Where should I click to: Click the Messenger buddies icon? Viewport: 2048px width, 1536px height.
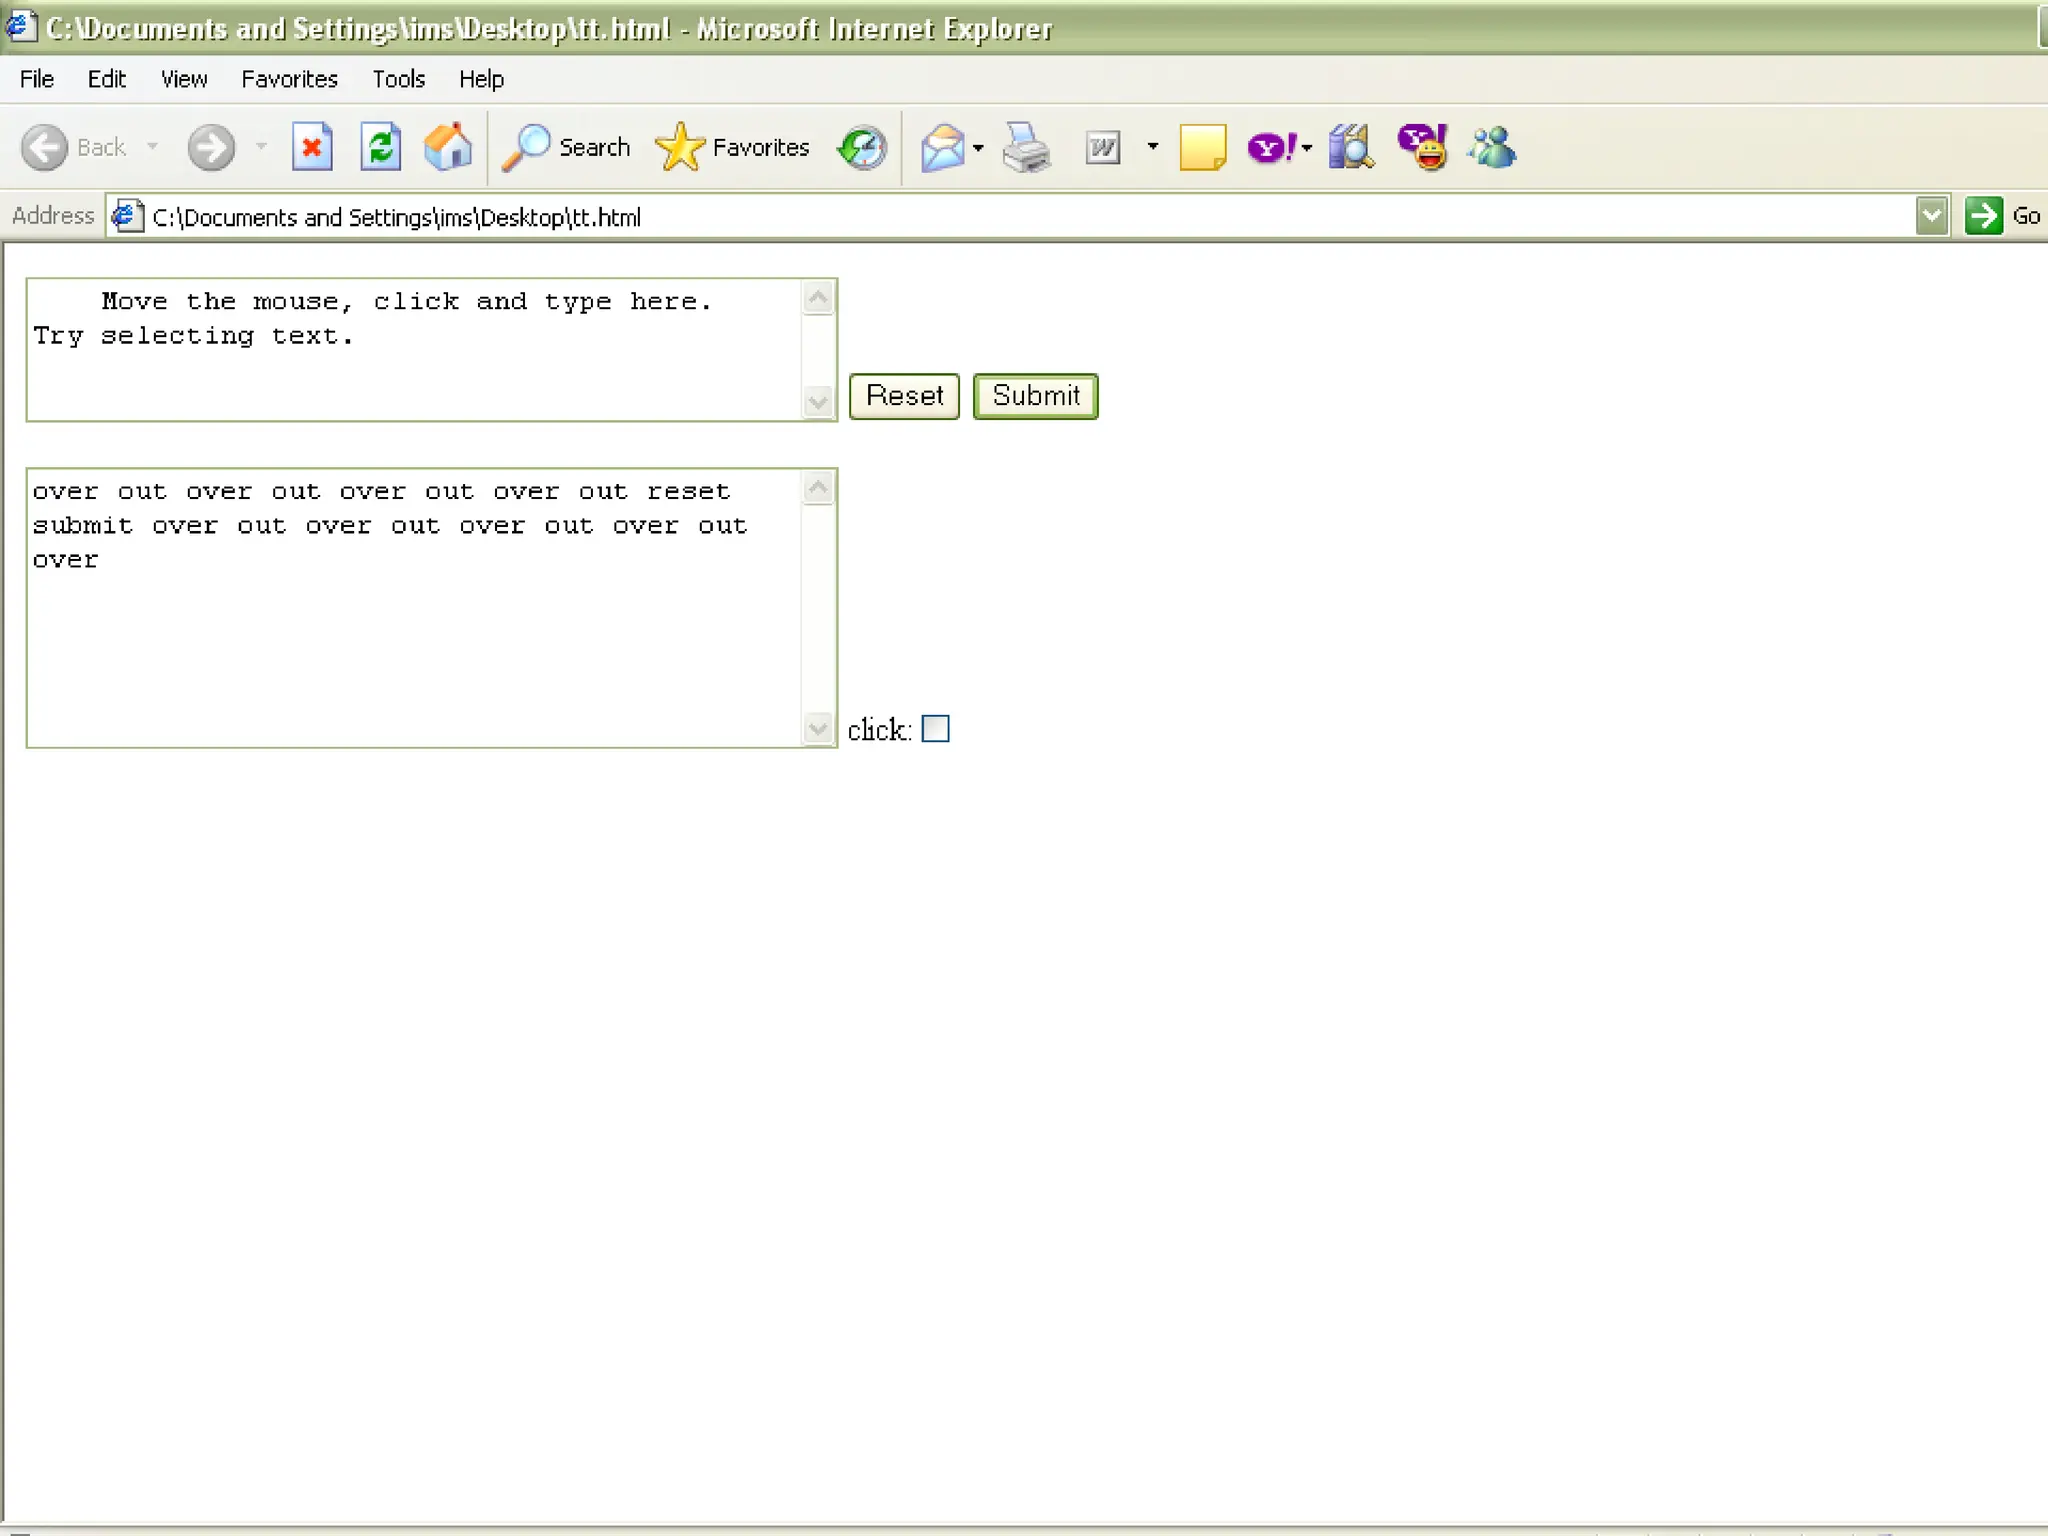point(1491,148)
